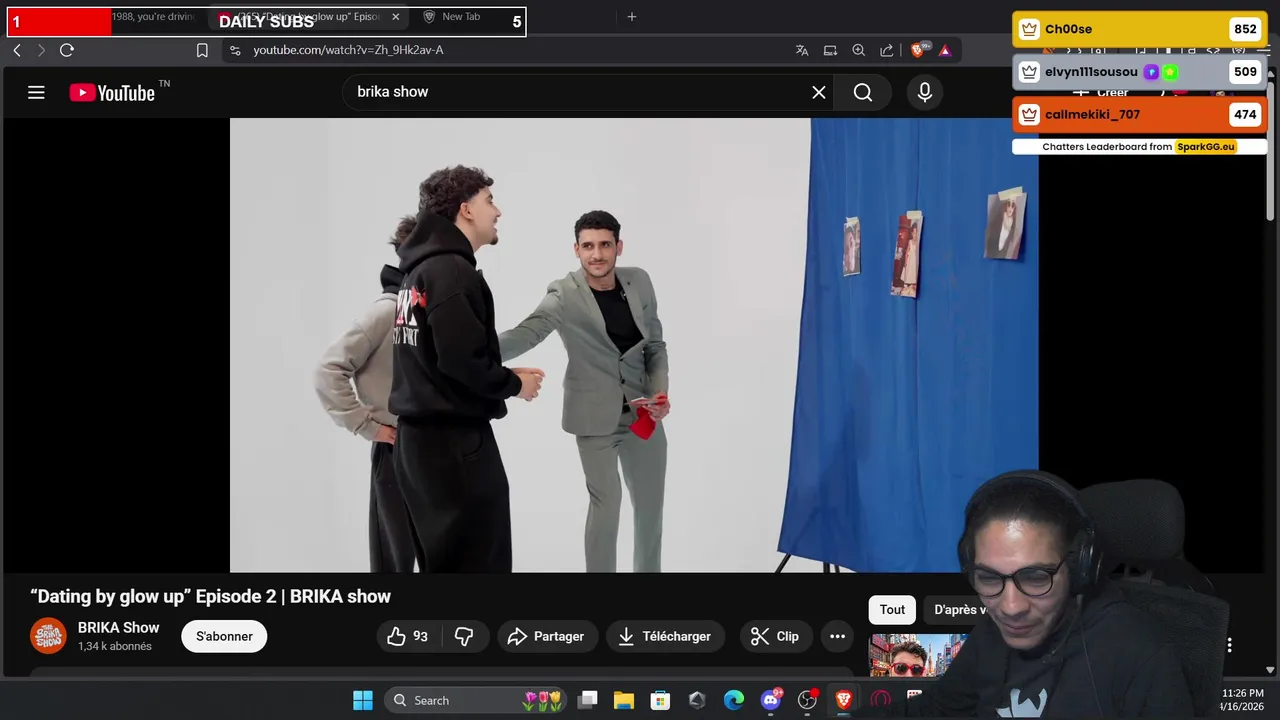Open the media cast icon in address bar

click(x=830, y=50)
